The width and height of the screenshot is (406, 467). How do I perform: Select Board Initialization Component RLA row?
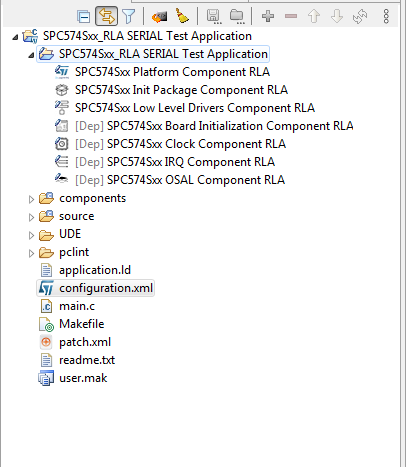204,126
